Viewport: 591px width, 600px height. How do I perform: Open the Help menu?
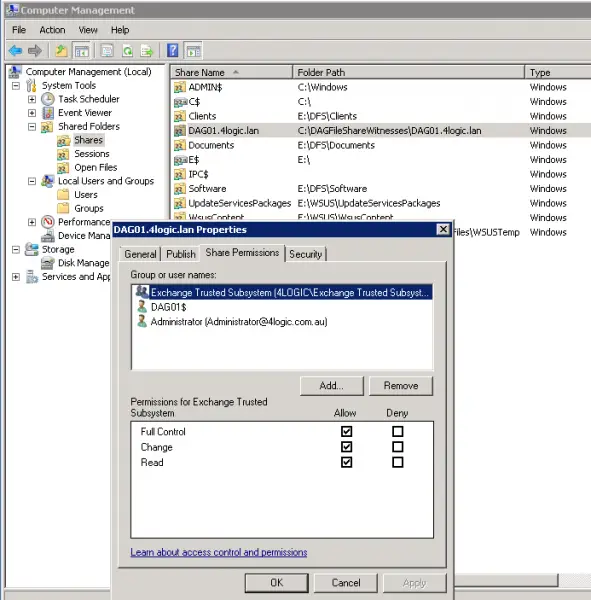(x=120, y=30)
